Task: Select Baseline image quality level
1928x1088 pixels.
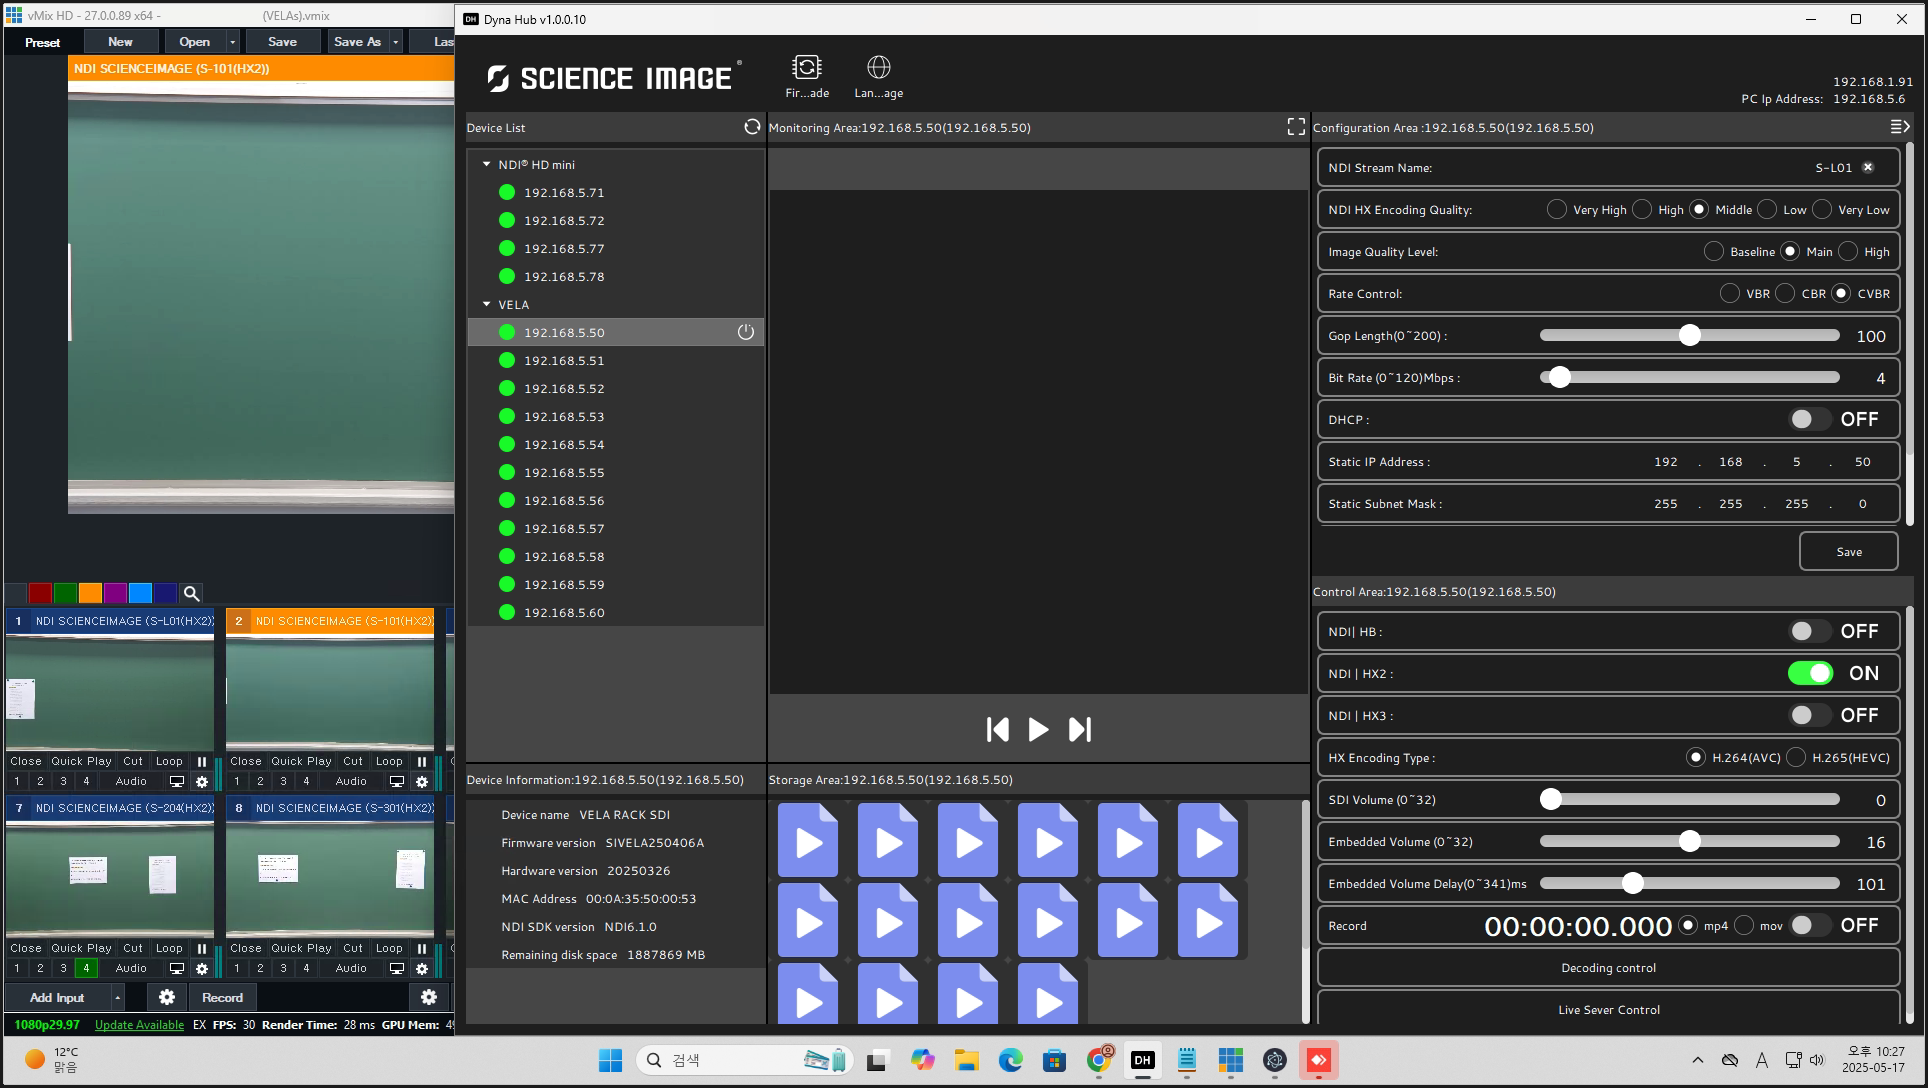Action: 1714,251
